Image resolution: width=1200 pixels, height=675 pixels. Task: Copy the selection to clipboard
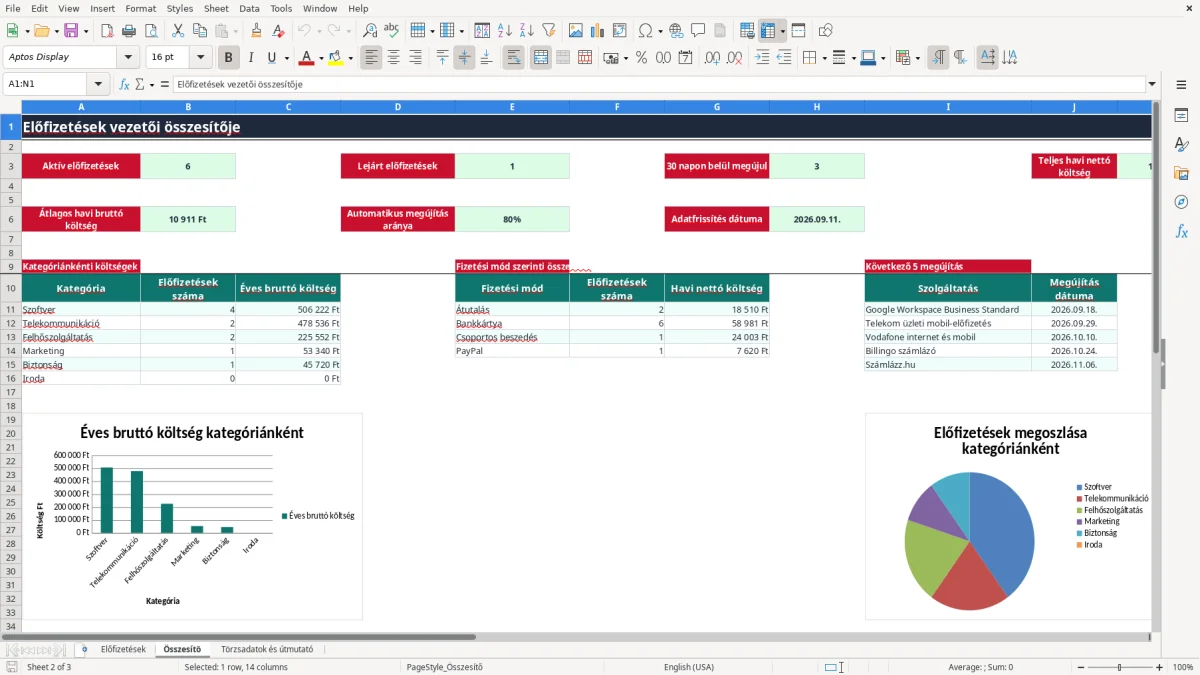click(199, 31)
